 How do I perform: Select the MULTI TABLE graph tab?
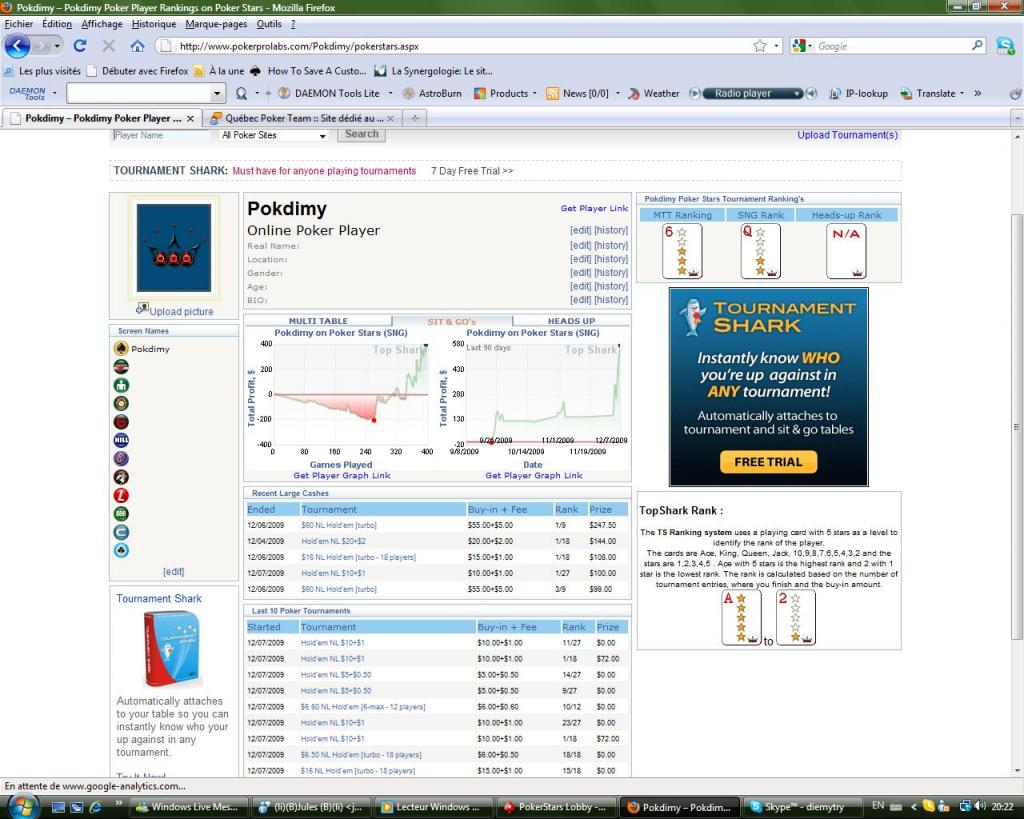318,321
